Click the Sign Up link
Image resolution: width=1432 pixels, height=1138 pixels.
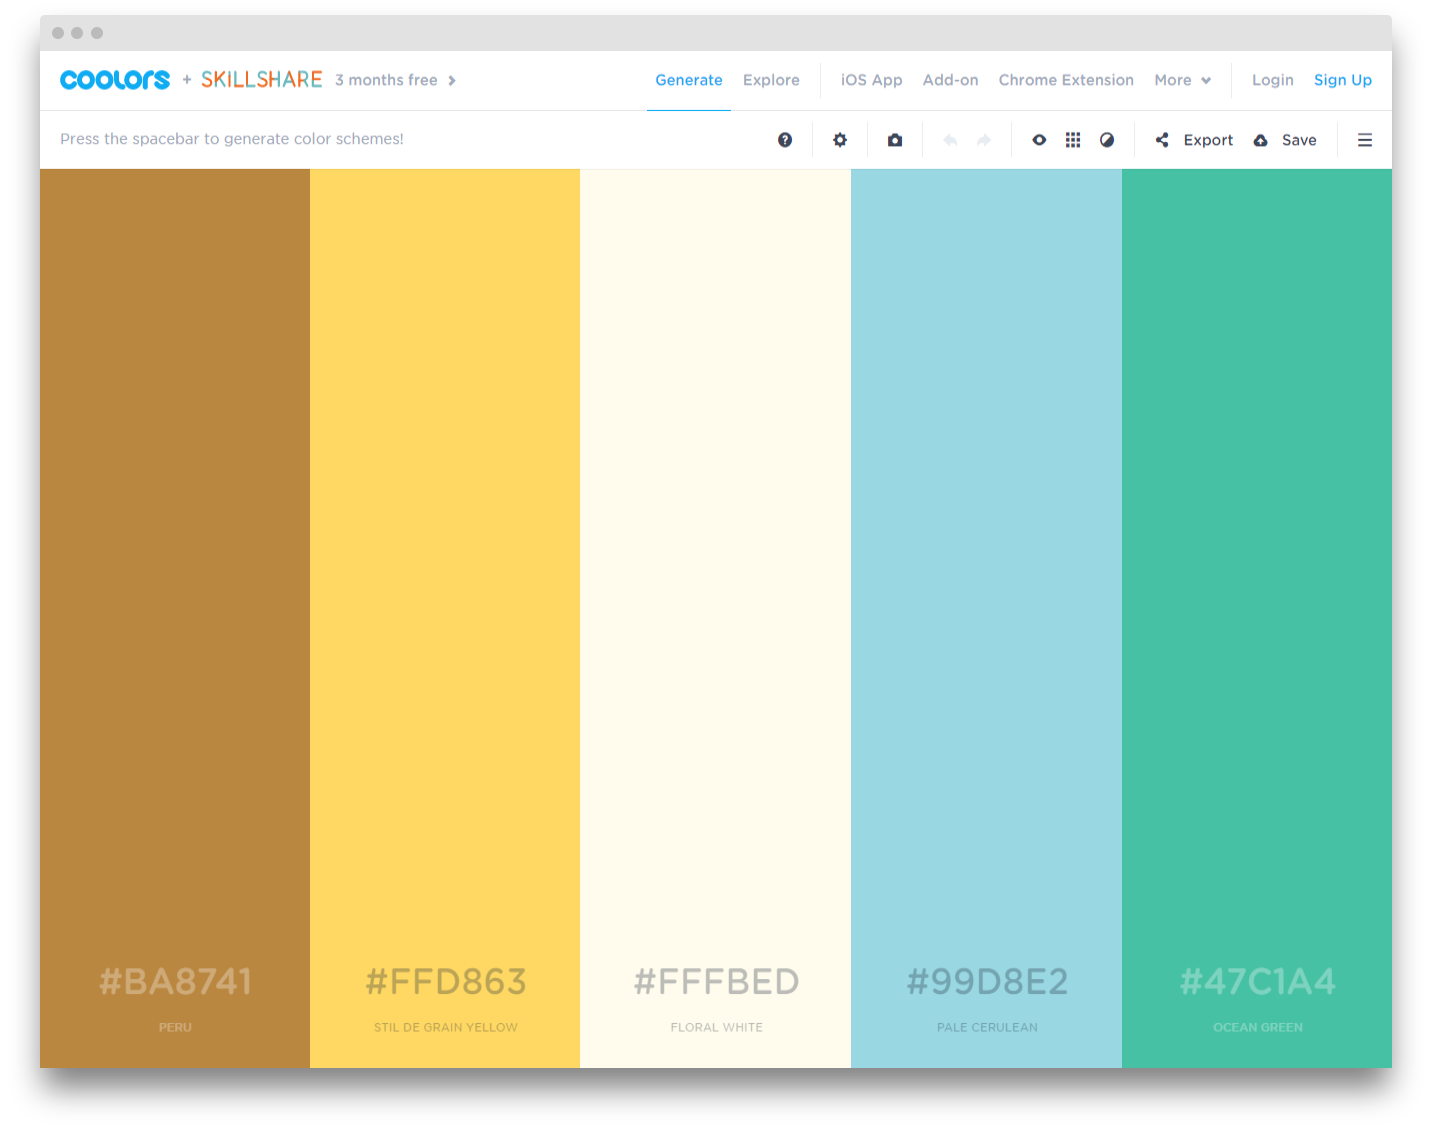pyautogui.click(x=1342, y=80)
